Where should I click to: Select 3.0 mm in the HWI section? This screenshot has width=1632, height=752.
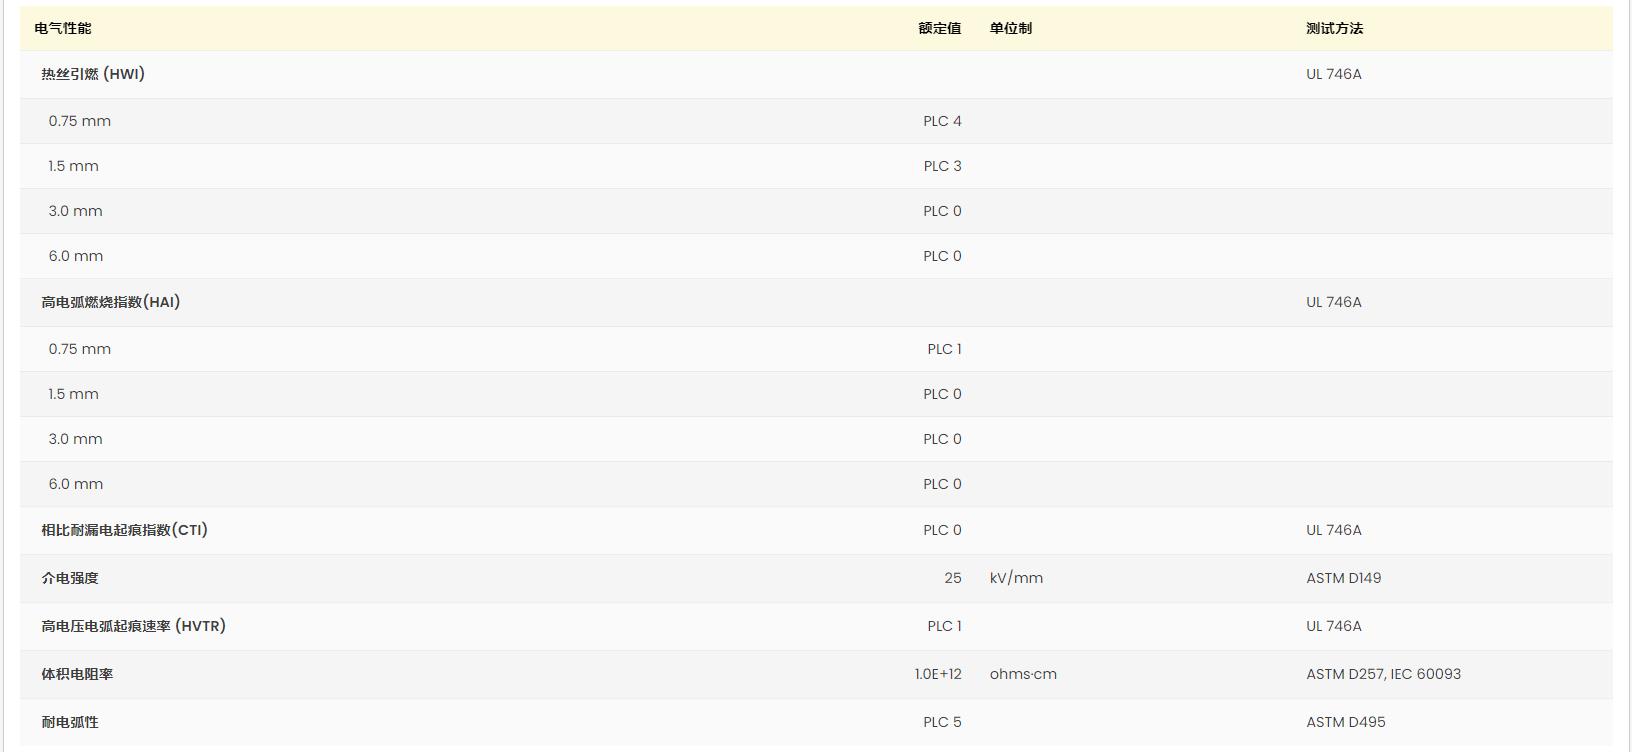[76, 211]
